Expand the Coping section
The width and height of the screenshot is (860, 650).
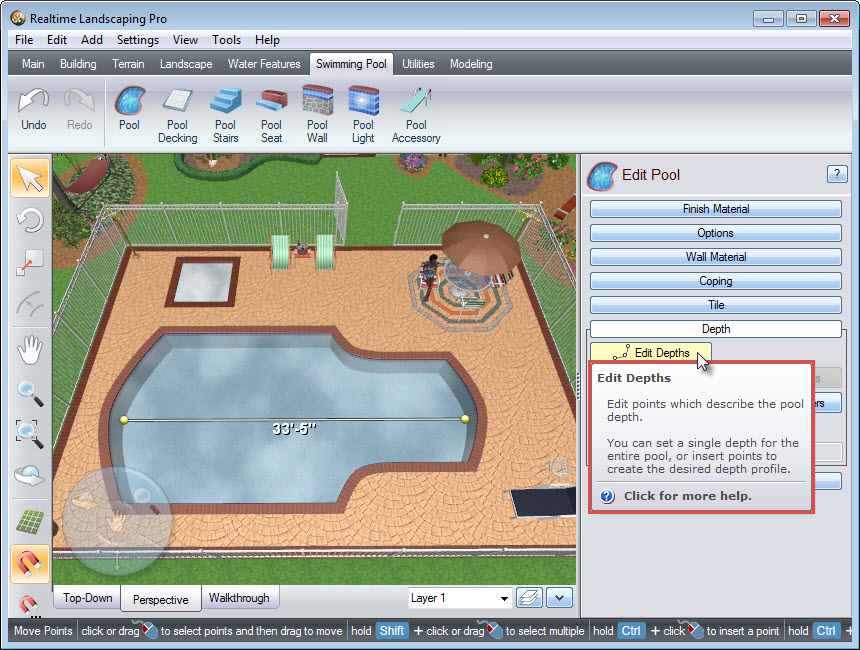pyautogui.click(x=716, y=281)
